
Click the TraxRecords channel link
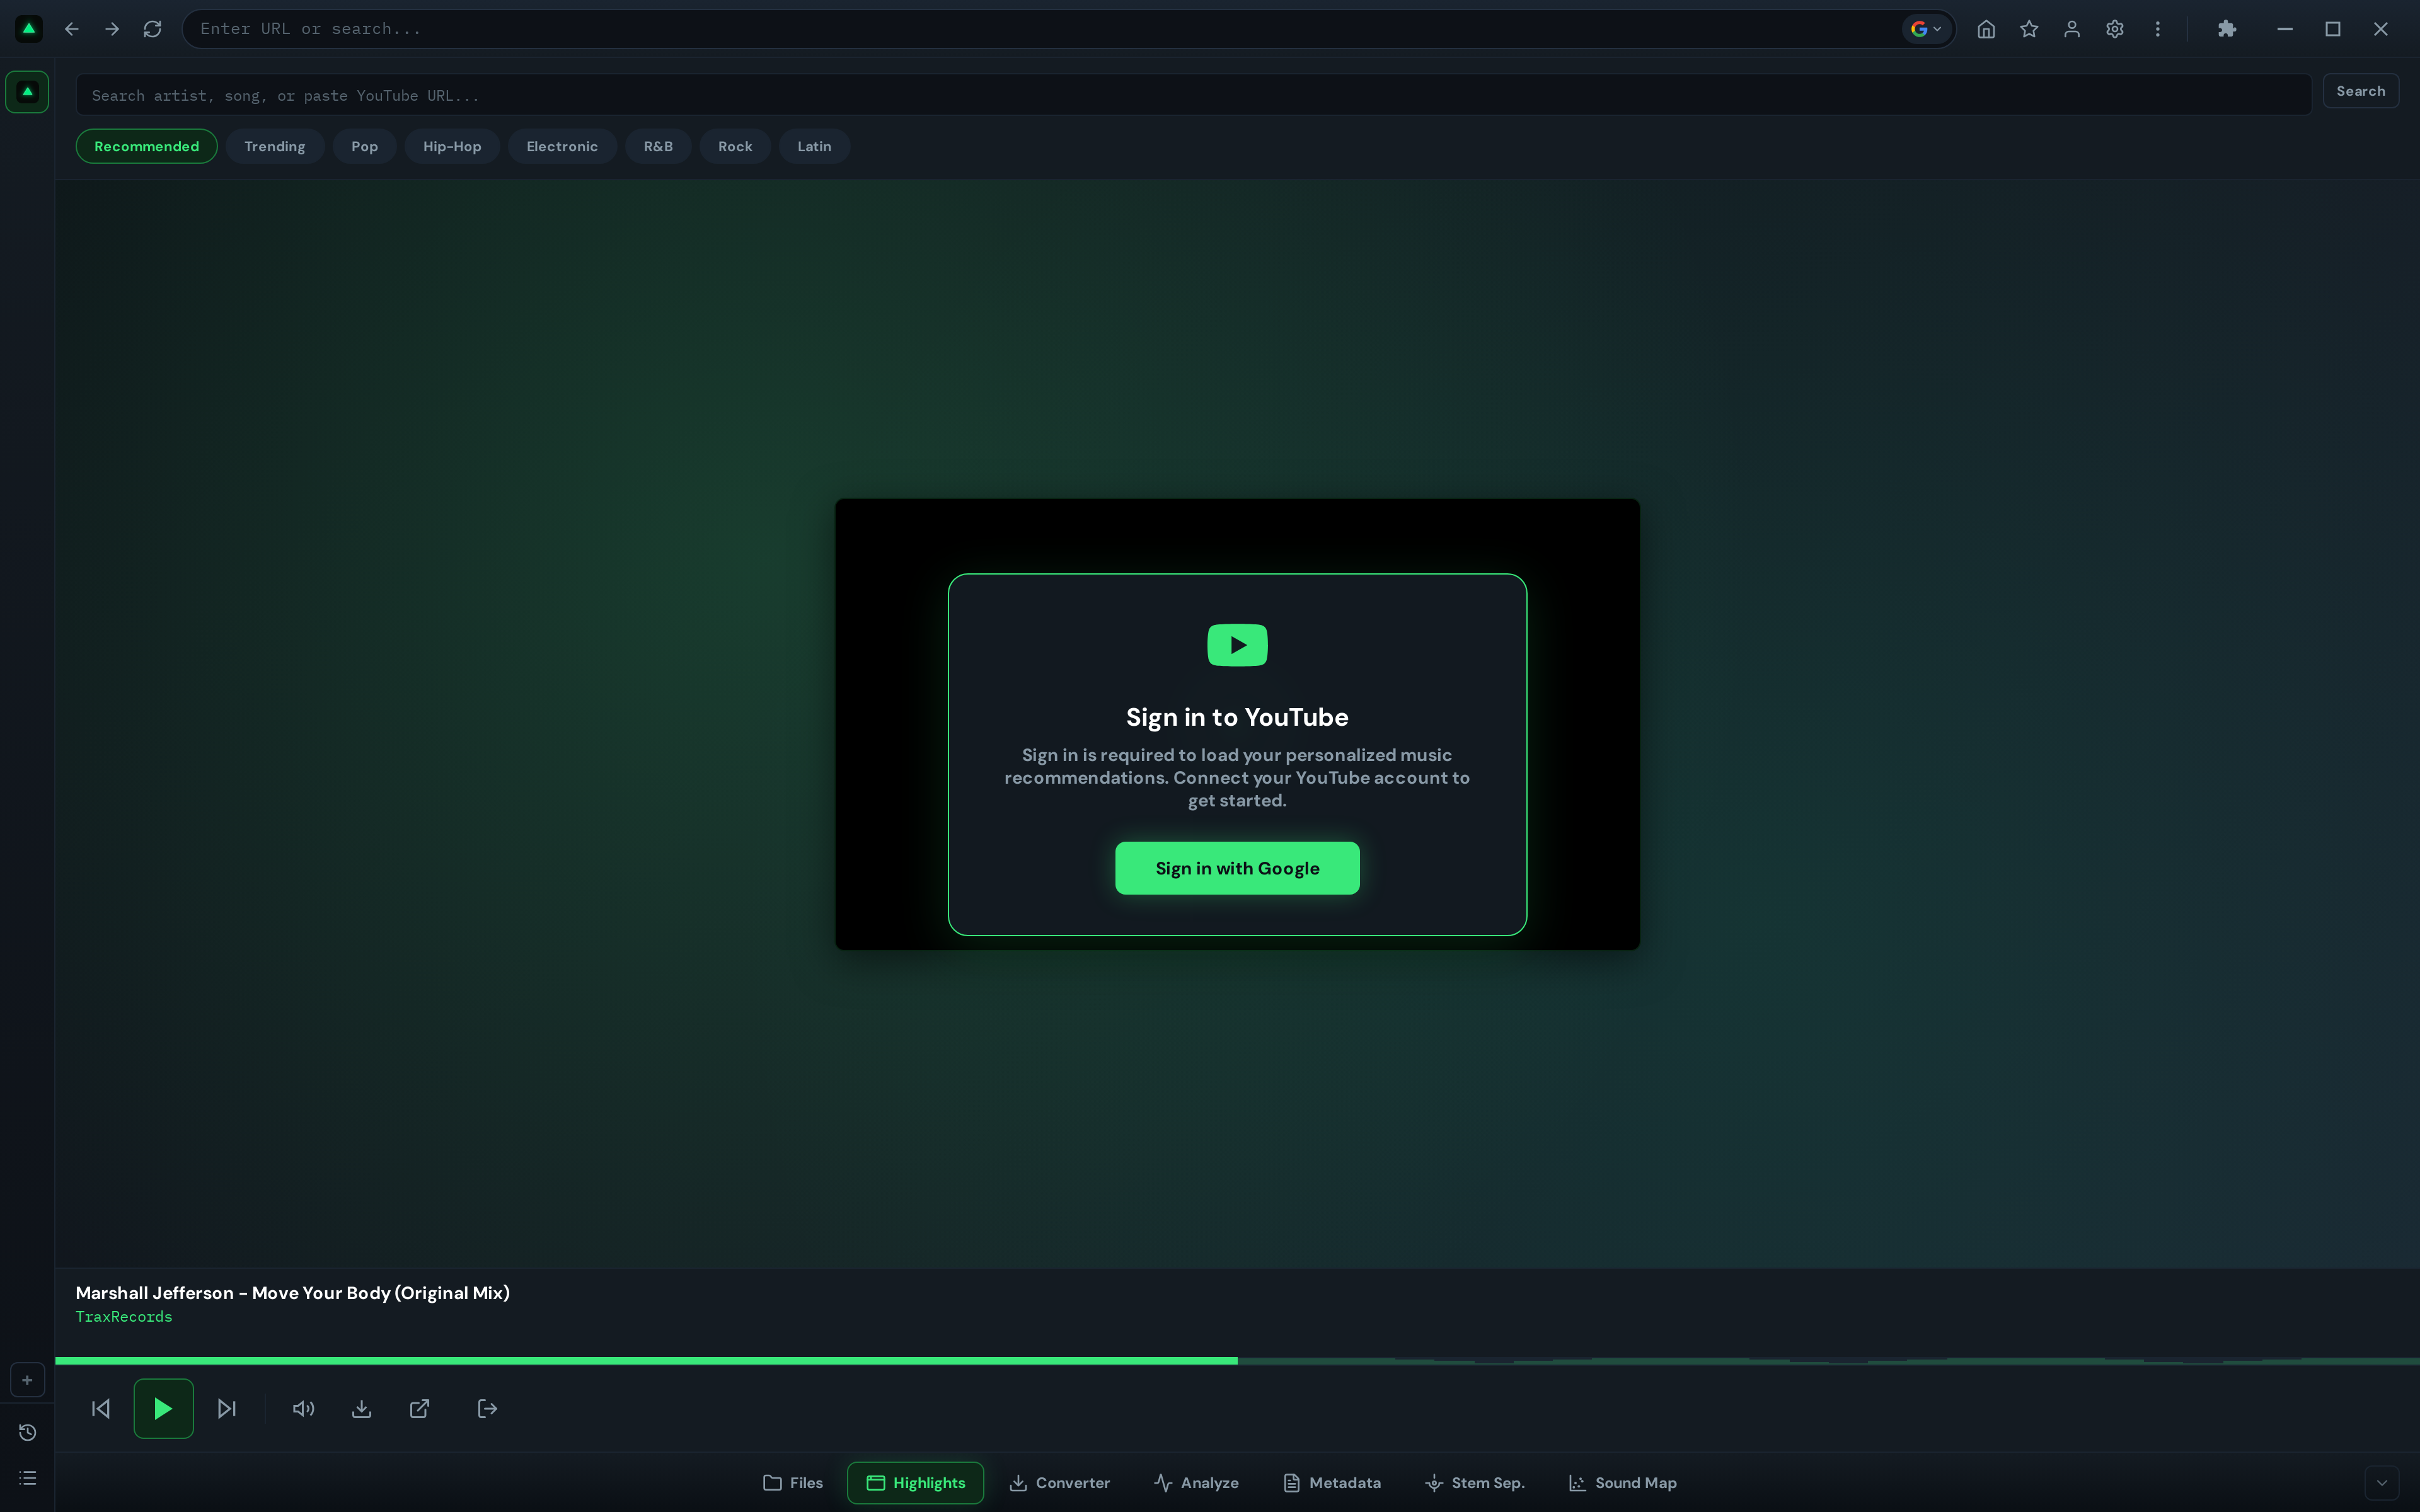[124, 1317]
